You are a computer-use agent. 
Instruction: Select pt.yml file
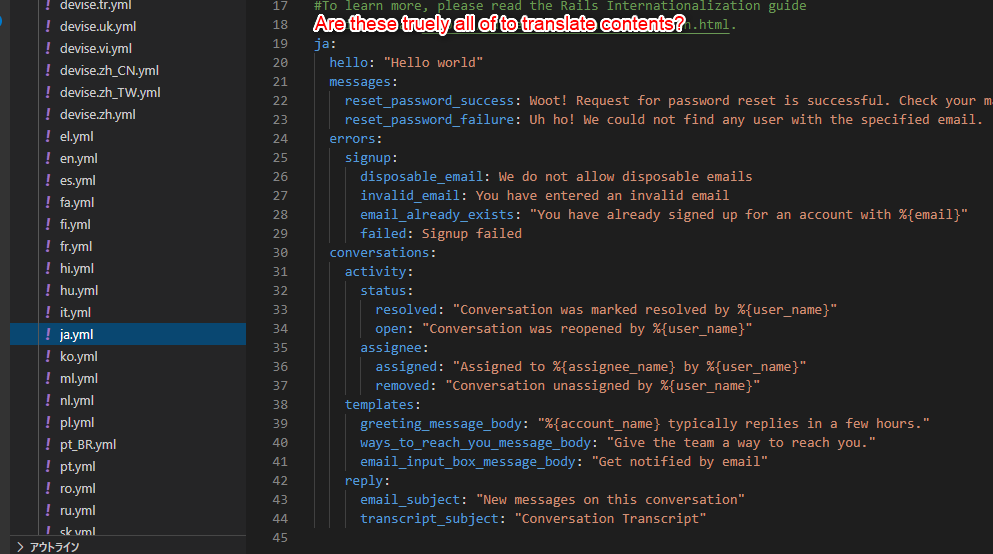78,467
